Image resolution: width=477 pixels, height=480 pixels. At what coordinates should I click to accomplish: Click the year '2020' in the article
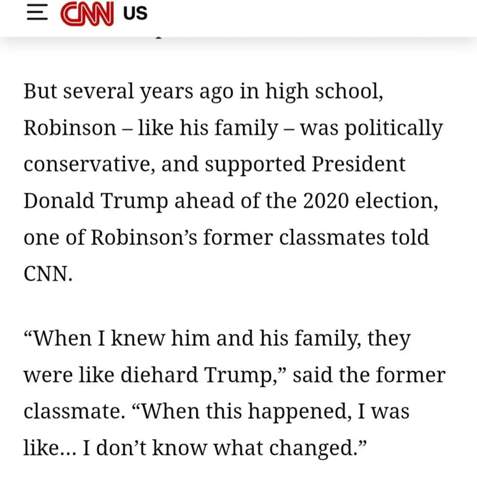pyautogui.click(x=326, y=201)
